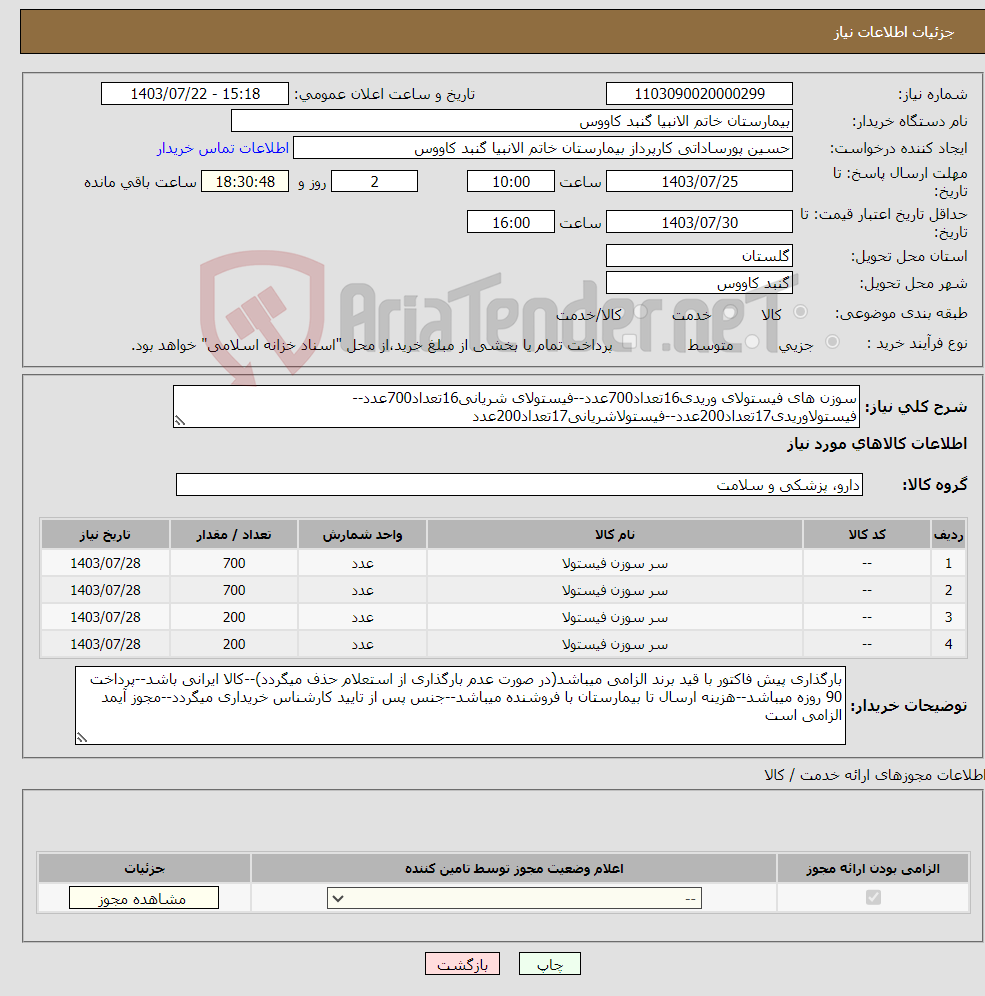Click item name in table row 4
The image size is (985, 996).
pos(615,644)
